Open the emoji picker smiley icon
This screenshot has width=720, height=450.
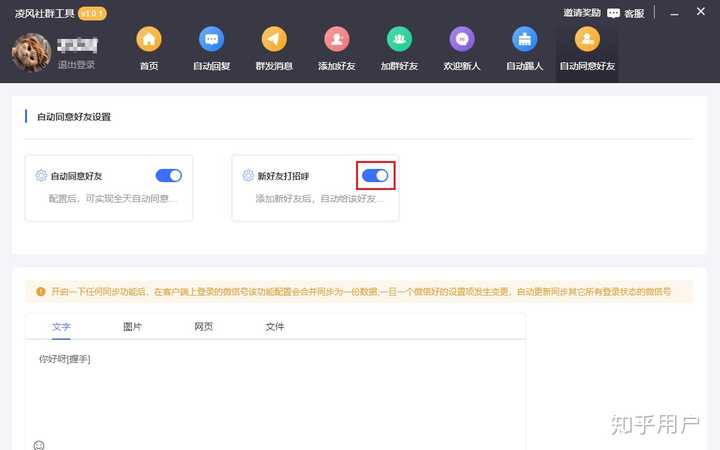(x=39, y=445)
